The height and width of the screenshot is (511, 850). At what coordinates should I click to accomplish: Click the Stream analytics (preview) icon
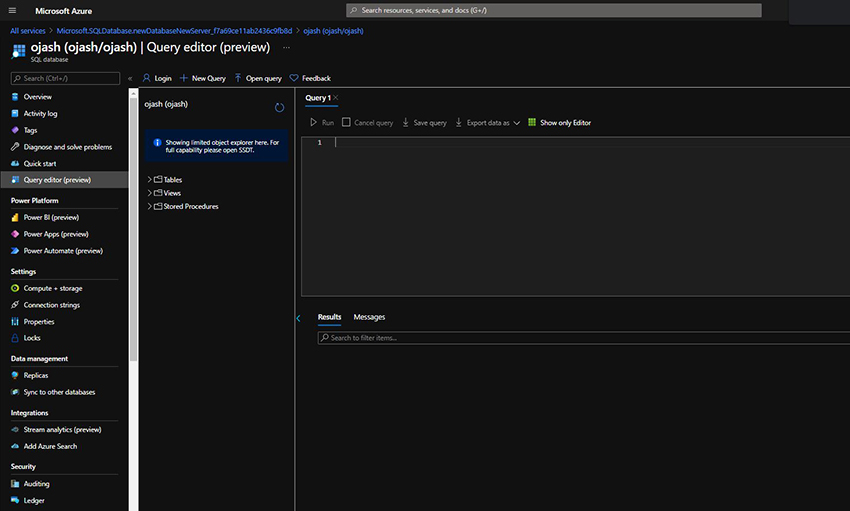15,430
